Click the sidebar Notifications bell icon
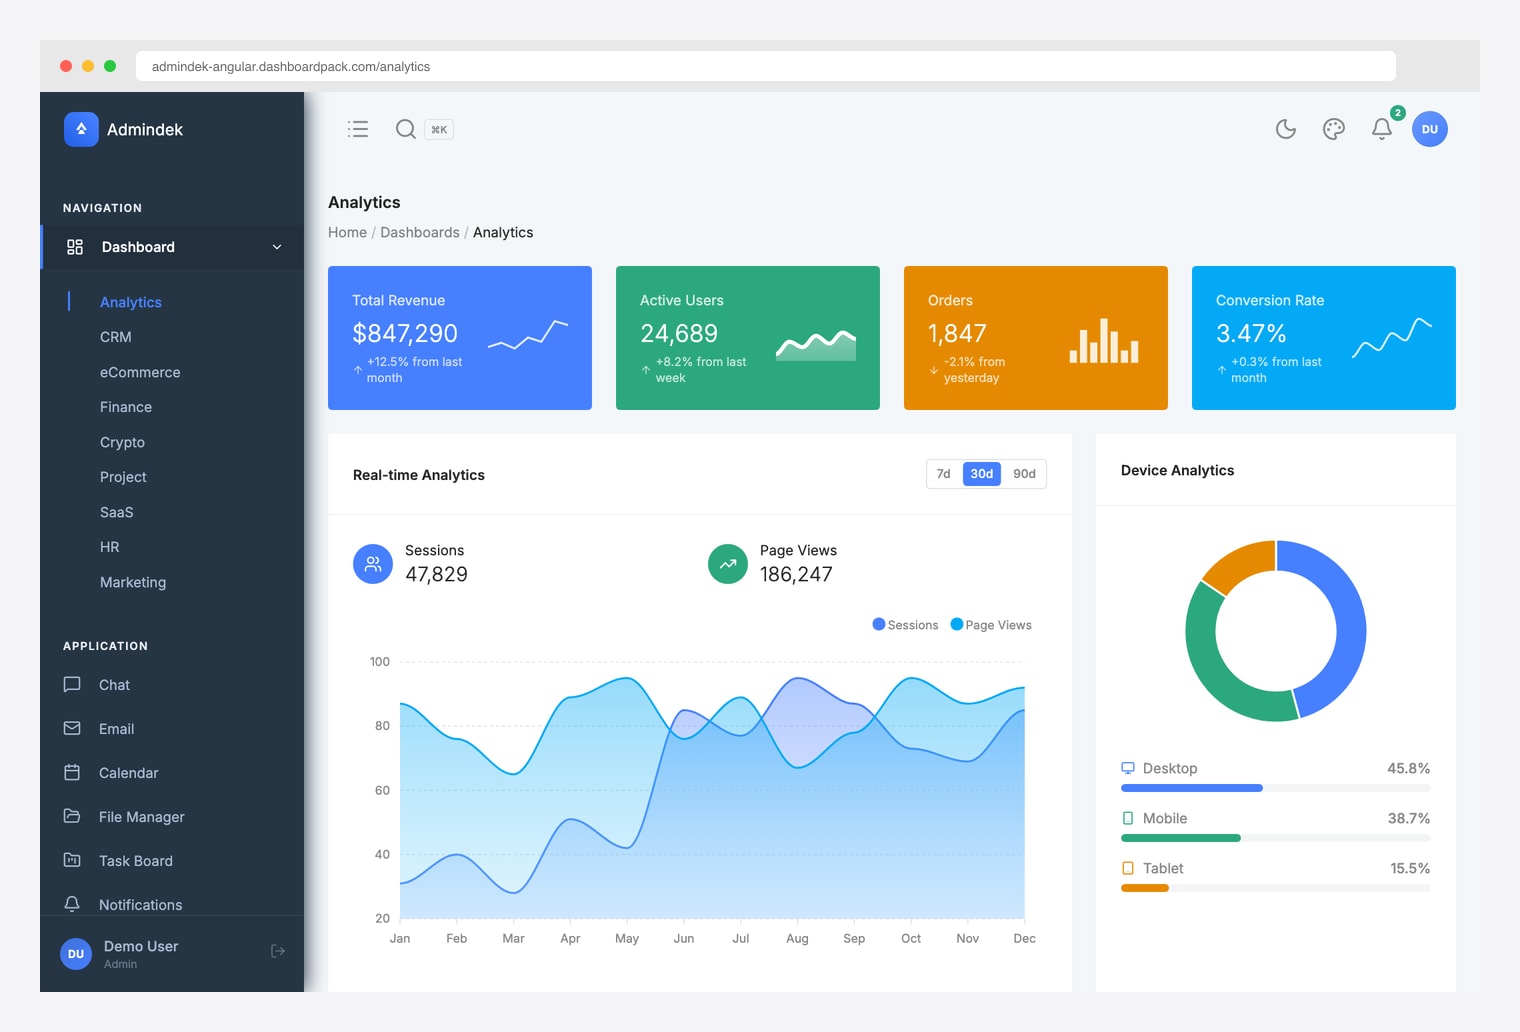 [72, 905]
